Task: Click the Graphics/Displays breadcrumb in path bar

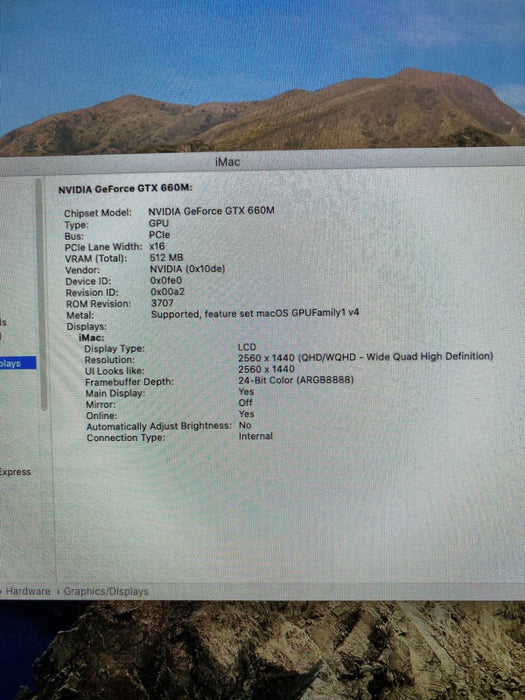Action: pyautogui.click(x=106, y=592)
